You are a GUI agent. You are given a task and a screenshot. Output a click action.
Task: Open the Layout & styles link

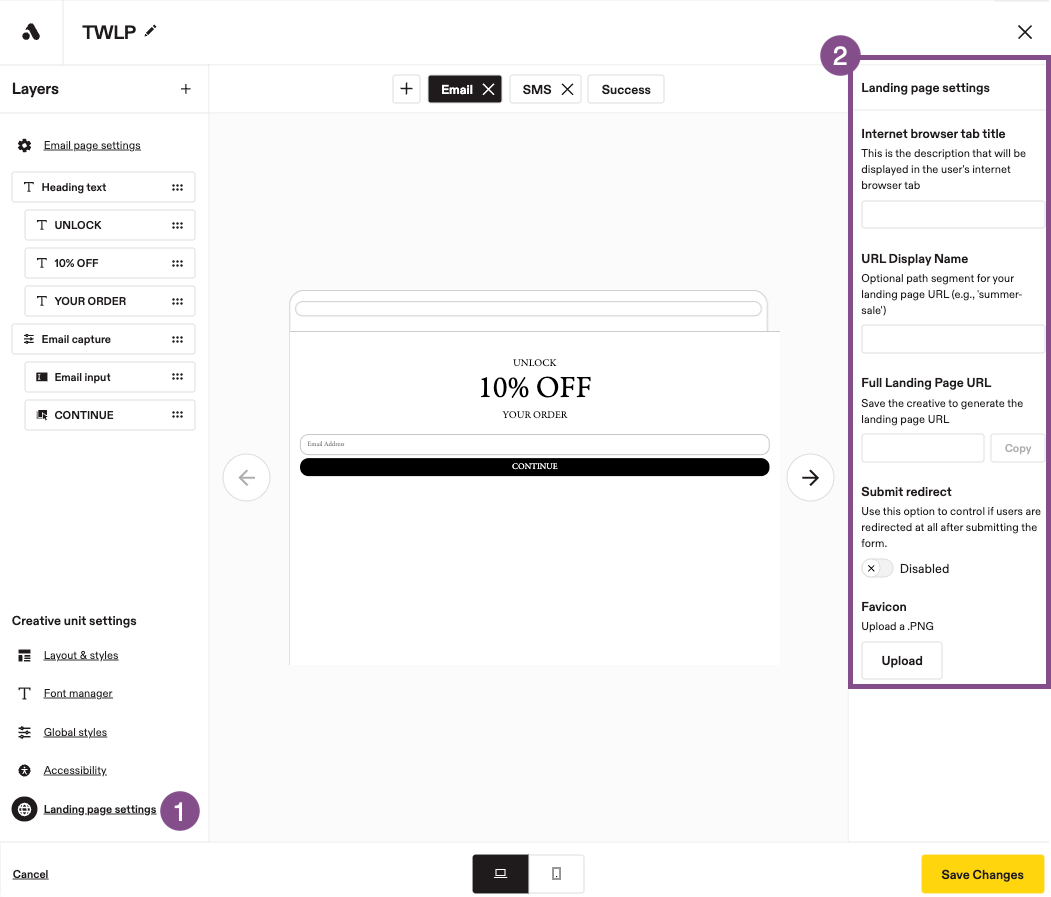click(x=81, y=655)
